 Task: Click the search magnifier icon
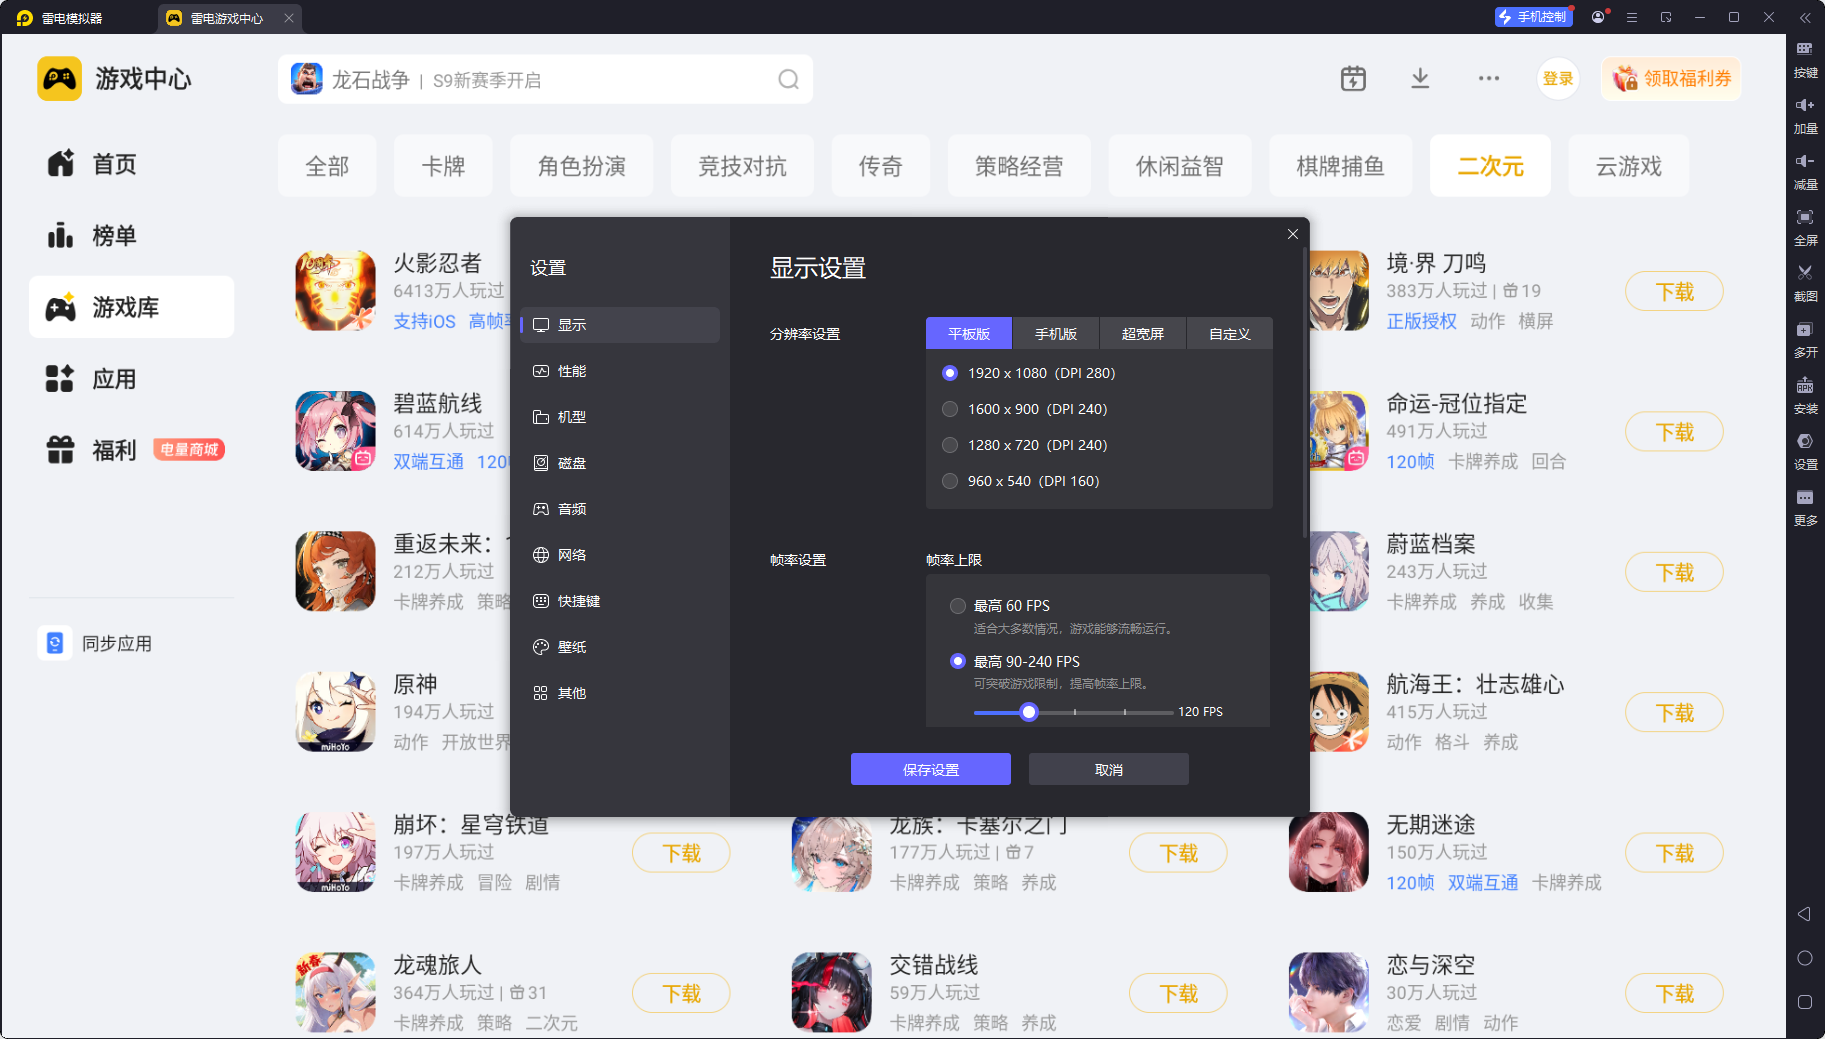[x=789, y=79]
